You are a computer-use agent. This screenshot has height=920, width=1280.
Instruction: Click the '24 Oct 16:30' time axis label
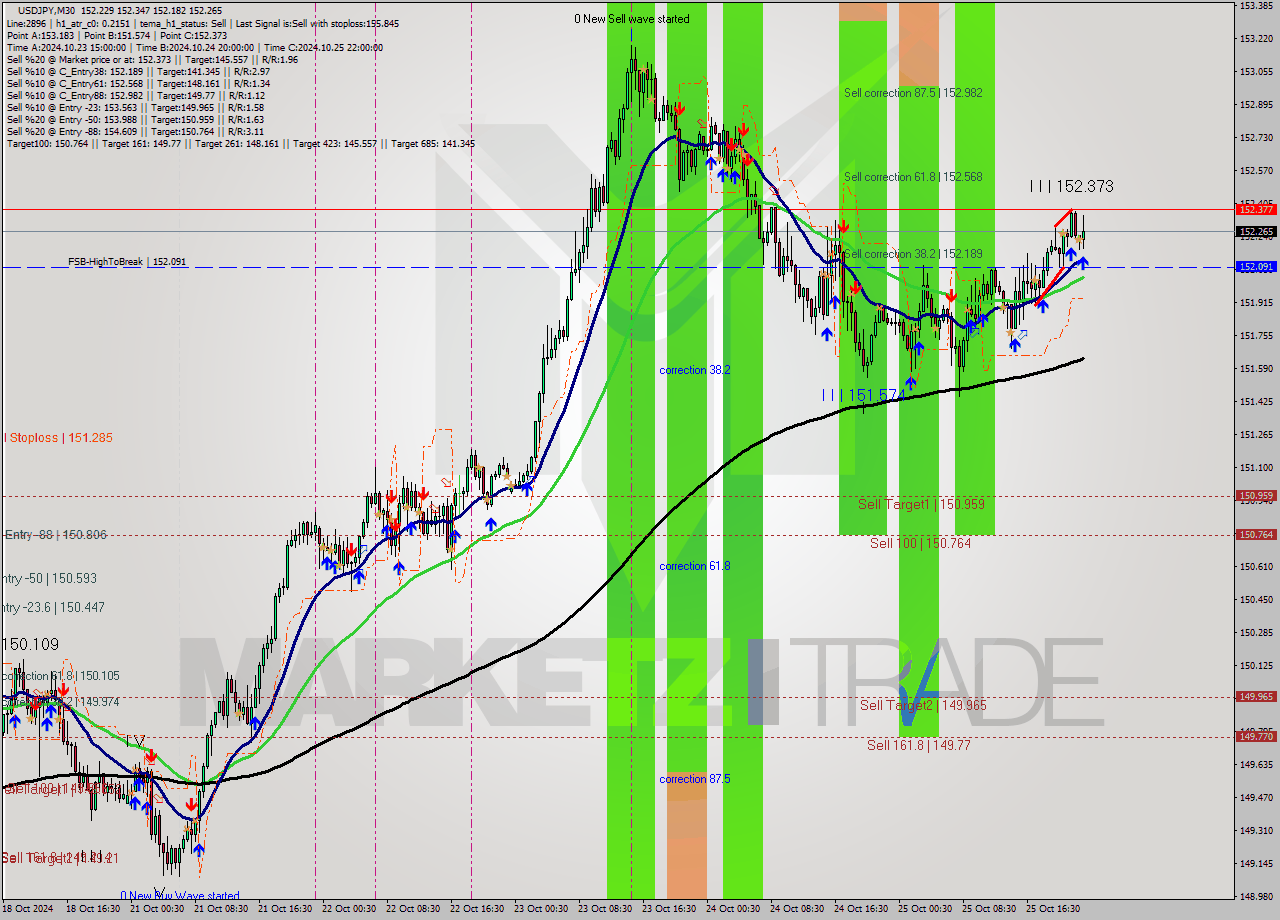(861, 909)
